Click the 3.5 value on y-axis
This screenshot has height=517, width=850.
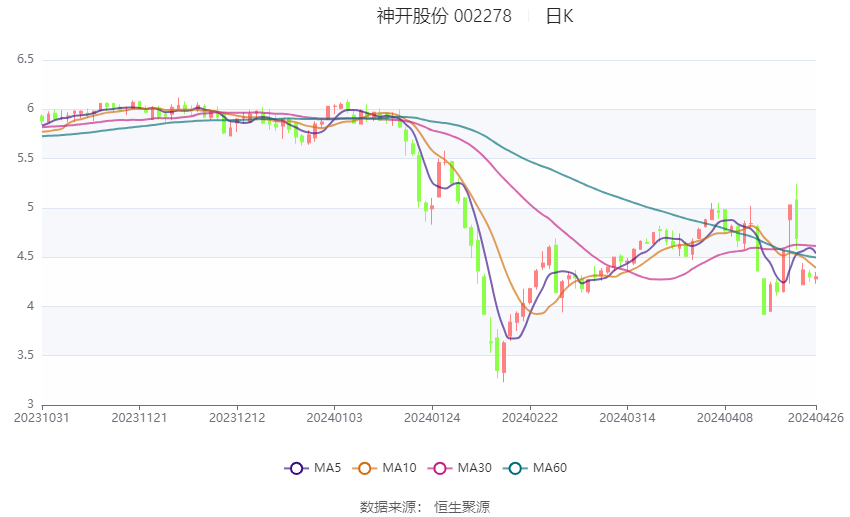coord(25,355)
